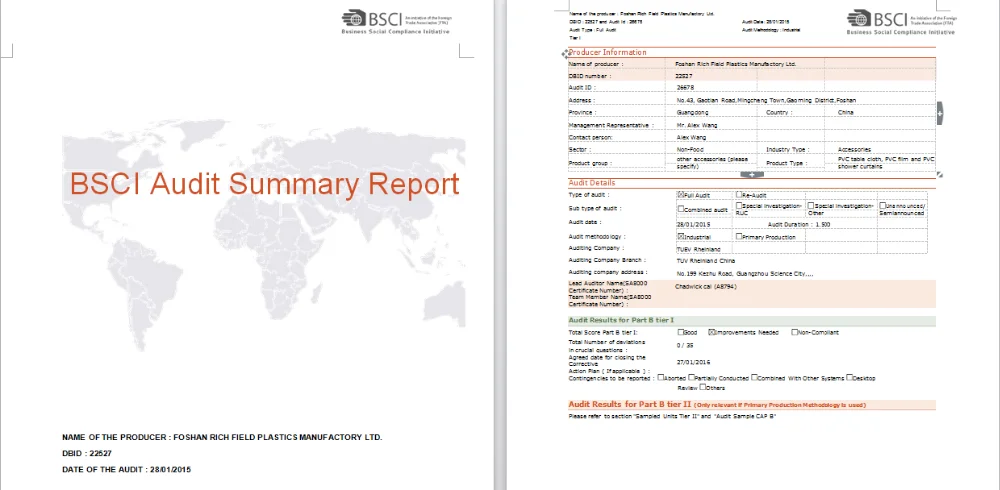Click the BSCI Audit Summary Report title

click(x=264, y=184)
